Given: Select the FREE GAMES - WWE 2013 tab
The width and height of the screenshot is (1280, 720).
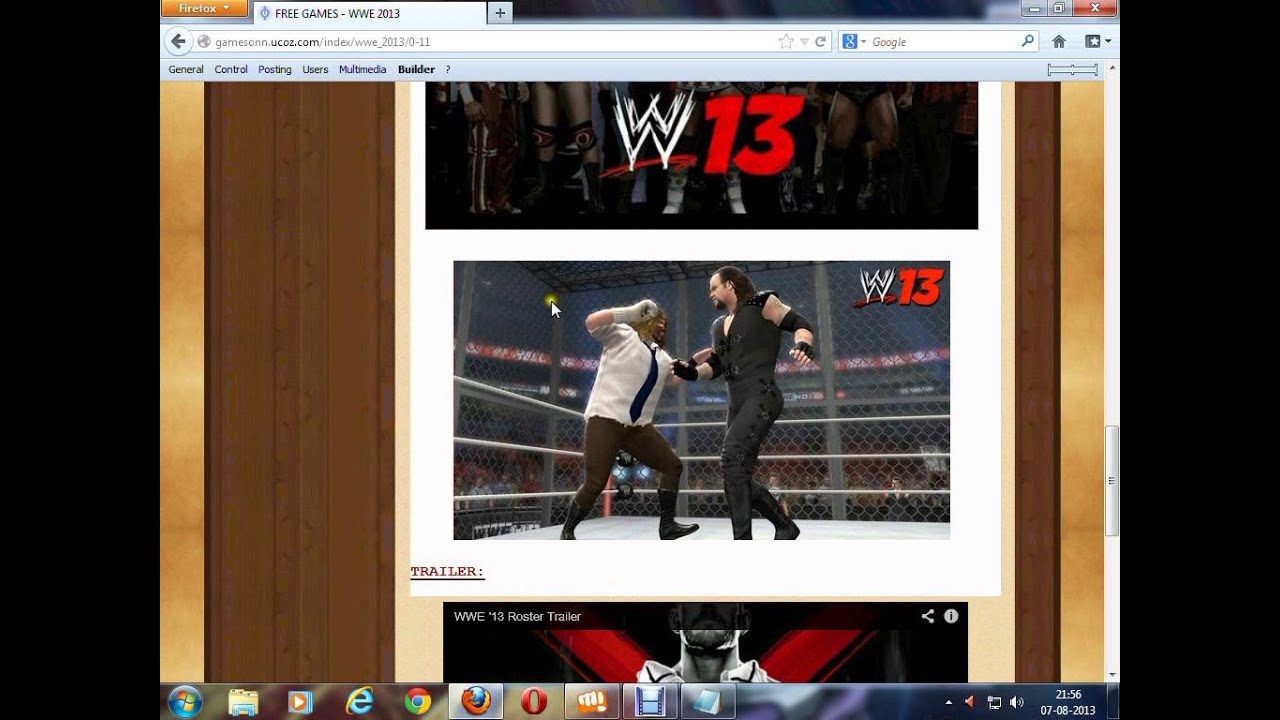Looking at the screenshot, I should [x=369, y=13].
